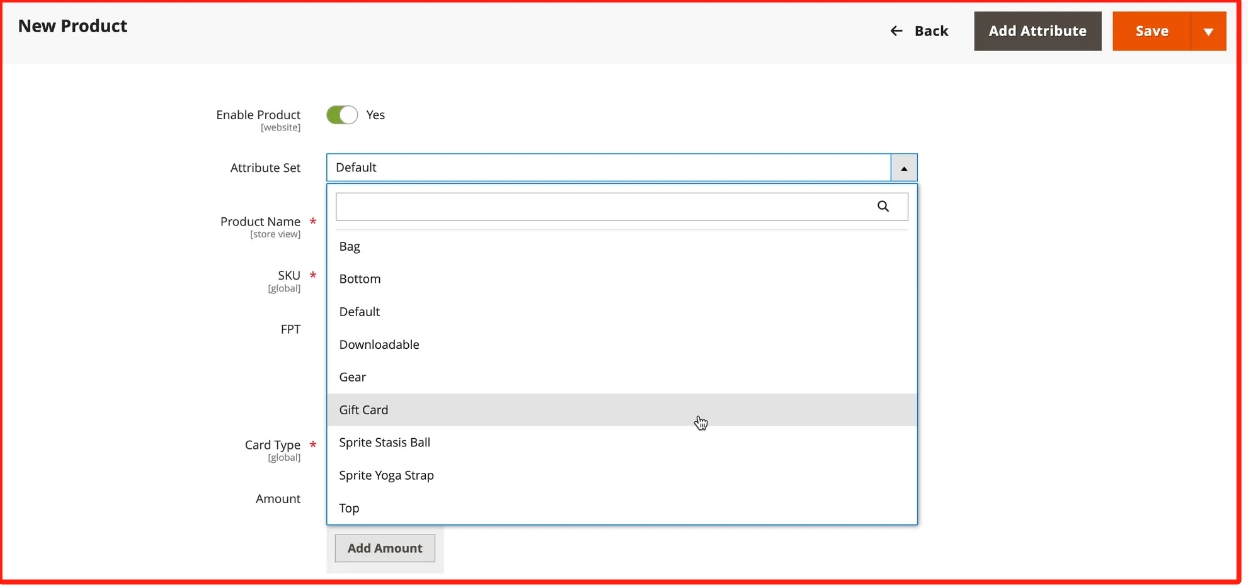Click the orange Save button
Screen dimensions: 1248x586
[1151, 31]
